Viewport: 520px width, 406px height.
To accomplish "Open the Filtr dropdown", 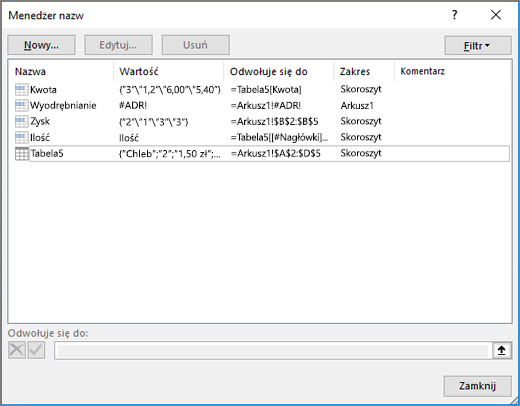I will click(x=478, y=46).
